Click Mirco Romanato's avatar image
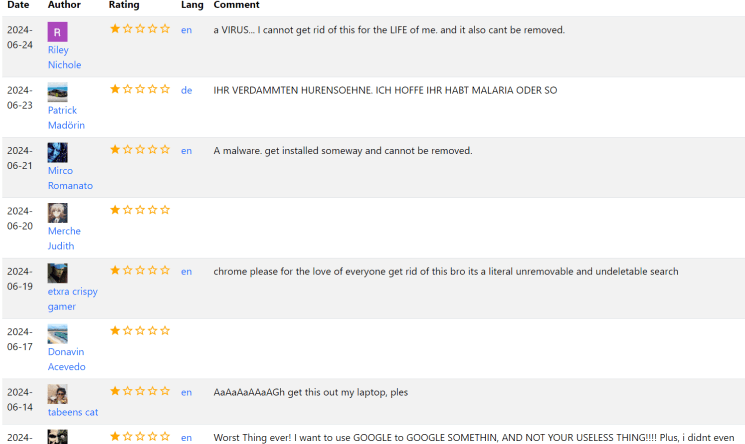The height and width of the screenshot is (444, 745). point(58,152)
